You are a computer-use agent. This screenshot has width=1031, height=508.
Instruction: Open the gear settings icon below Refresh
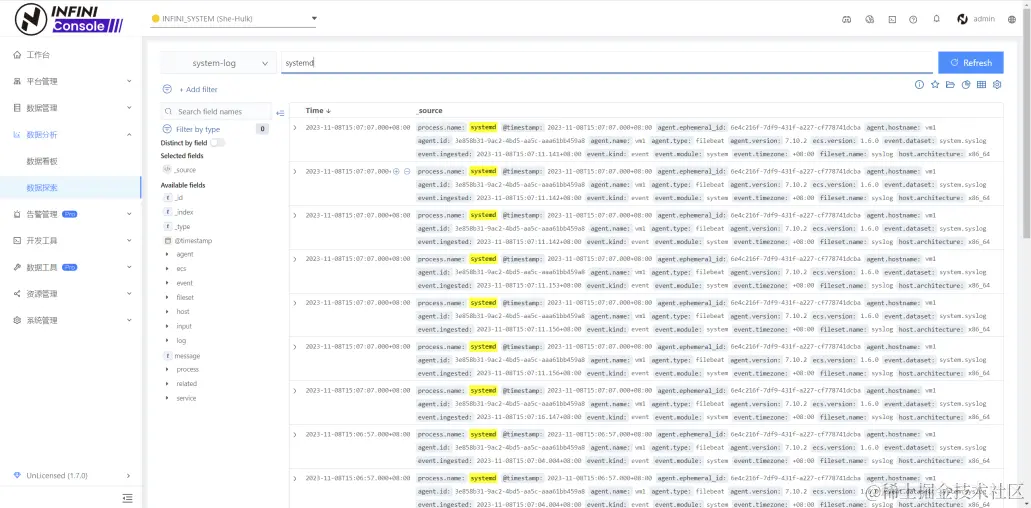pos(997,85)
